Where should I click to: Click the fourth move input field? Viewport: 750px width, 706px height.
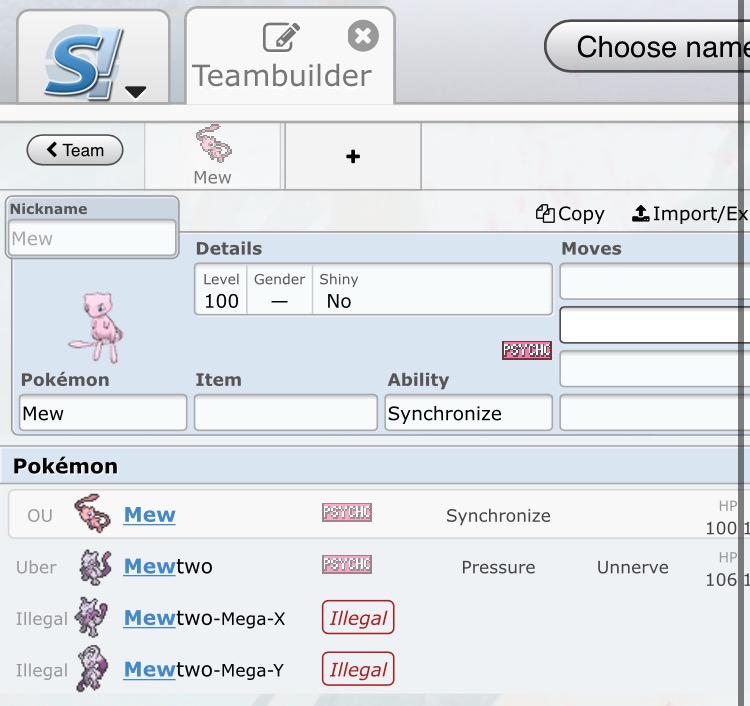pyautogui.click(x=655, y=412)
